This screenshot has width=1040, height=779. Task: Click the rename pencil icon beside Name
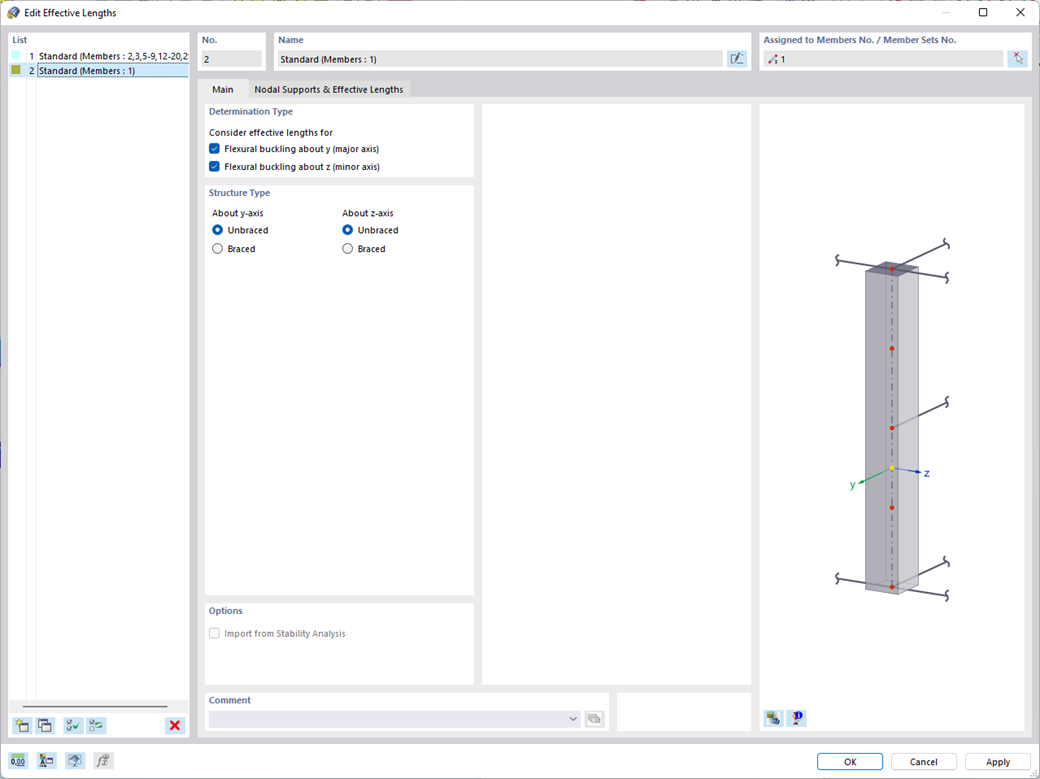[x=737, y=58]
